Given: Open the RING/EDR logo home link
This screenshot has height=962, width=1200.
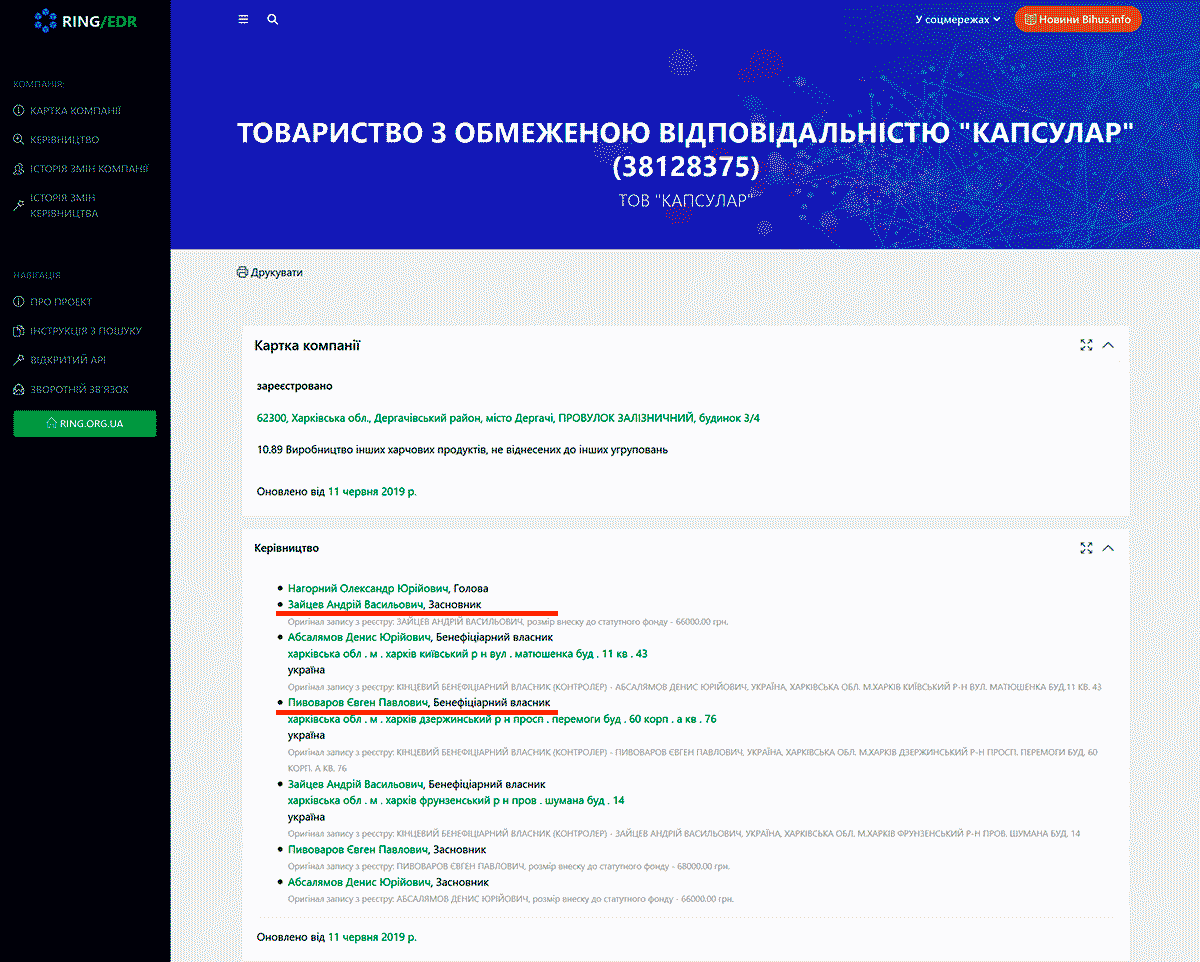Looking at the screenshot, I should 85,20.
